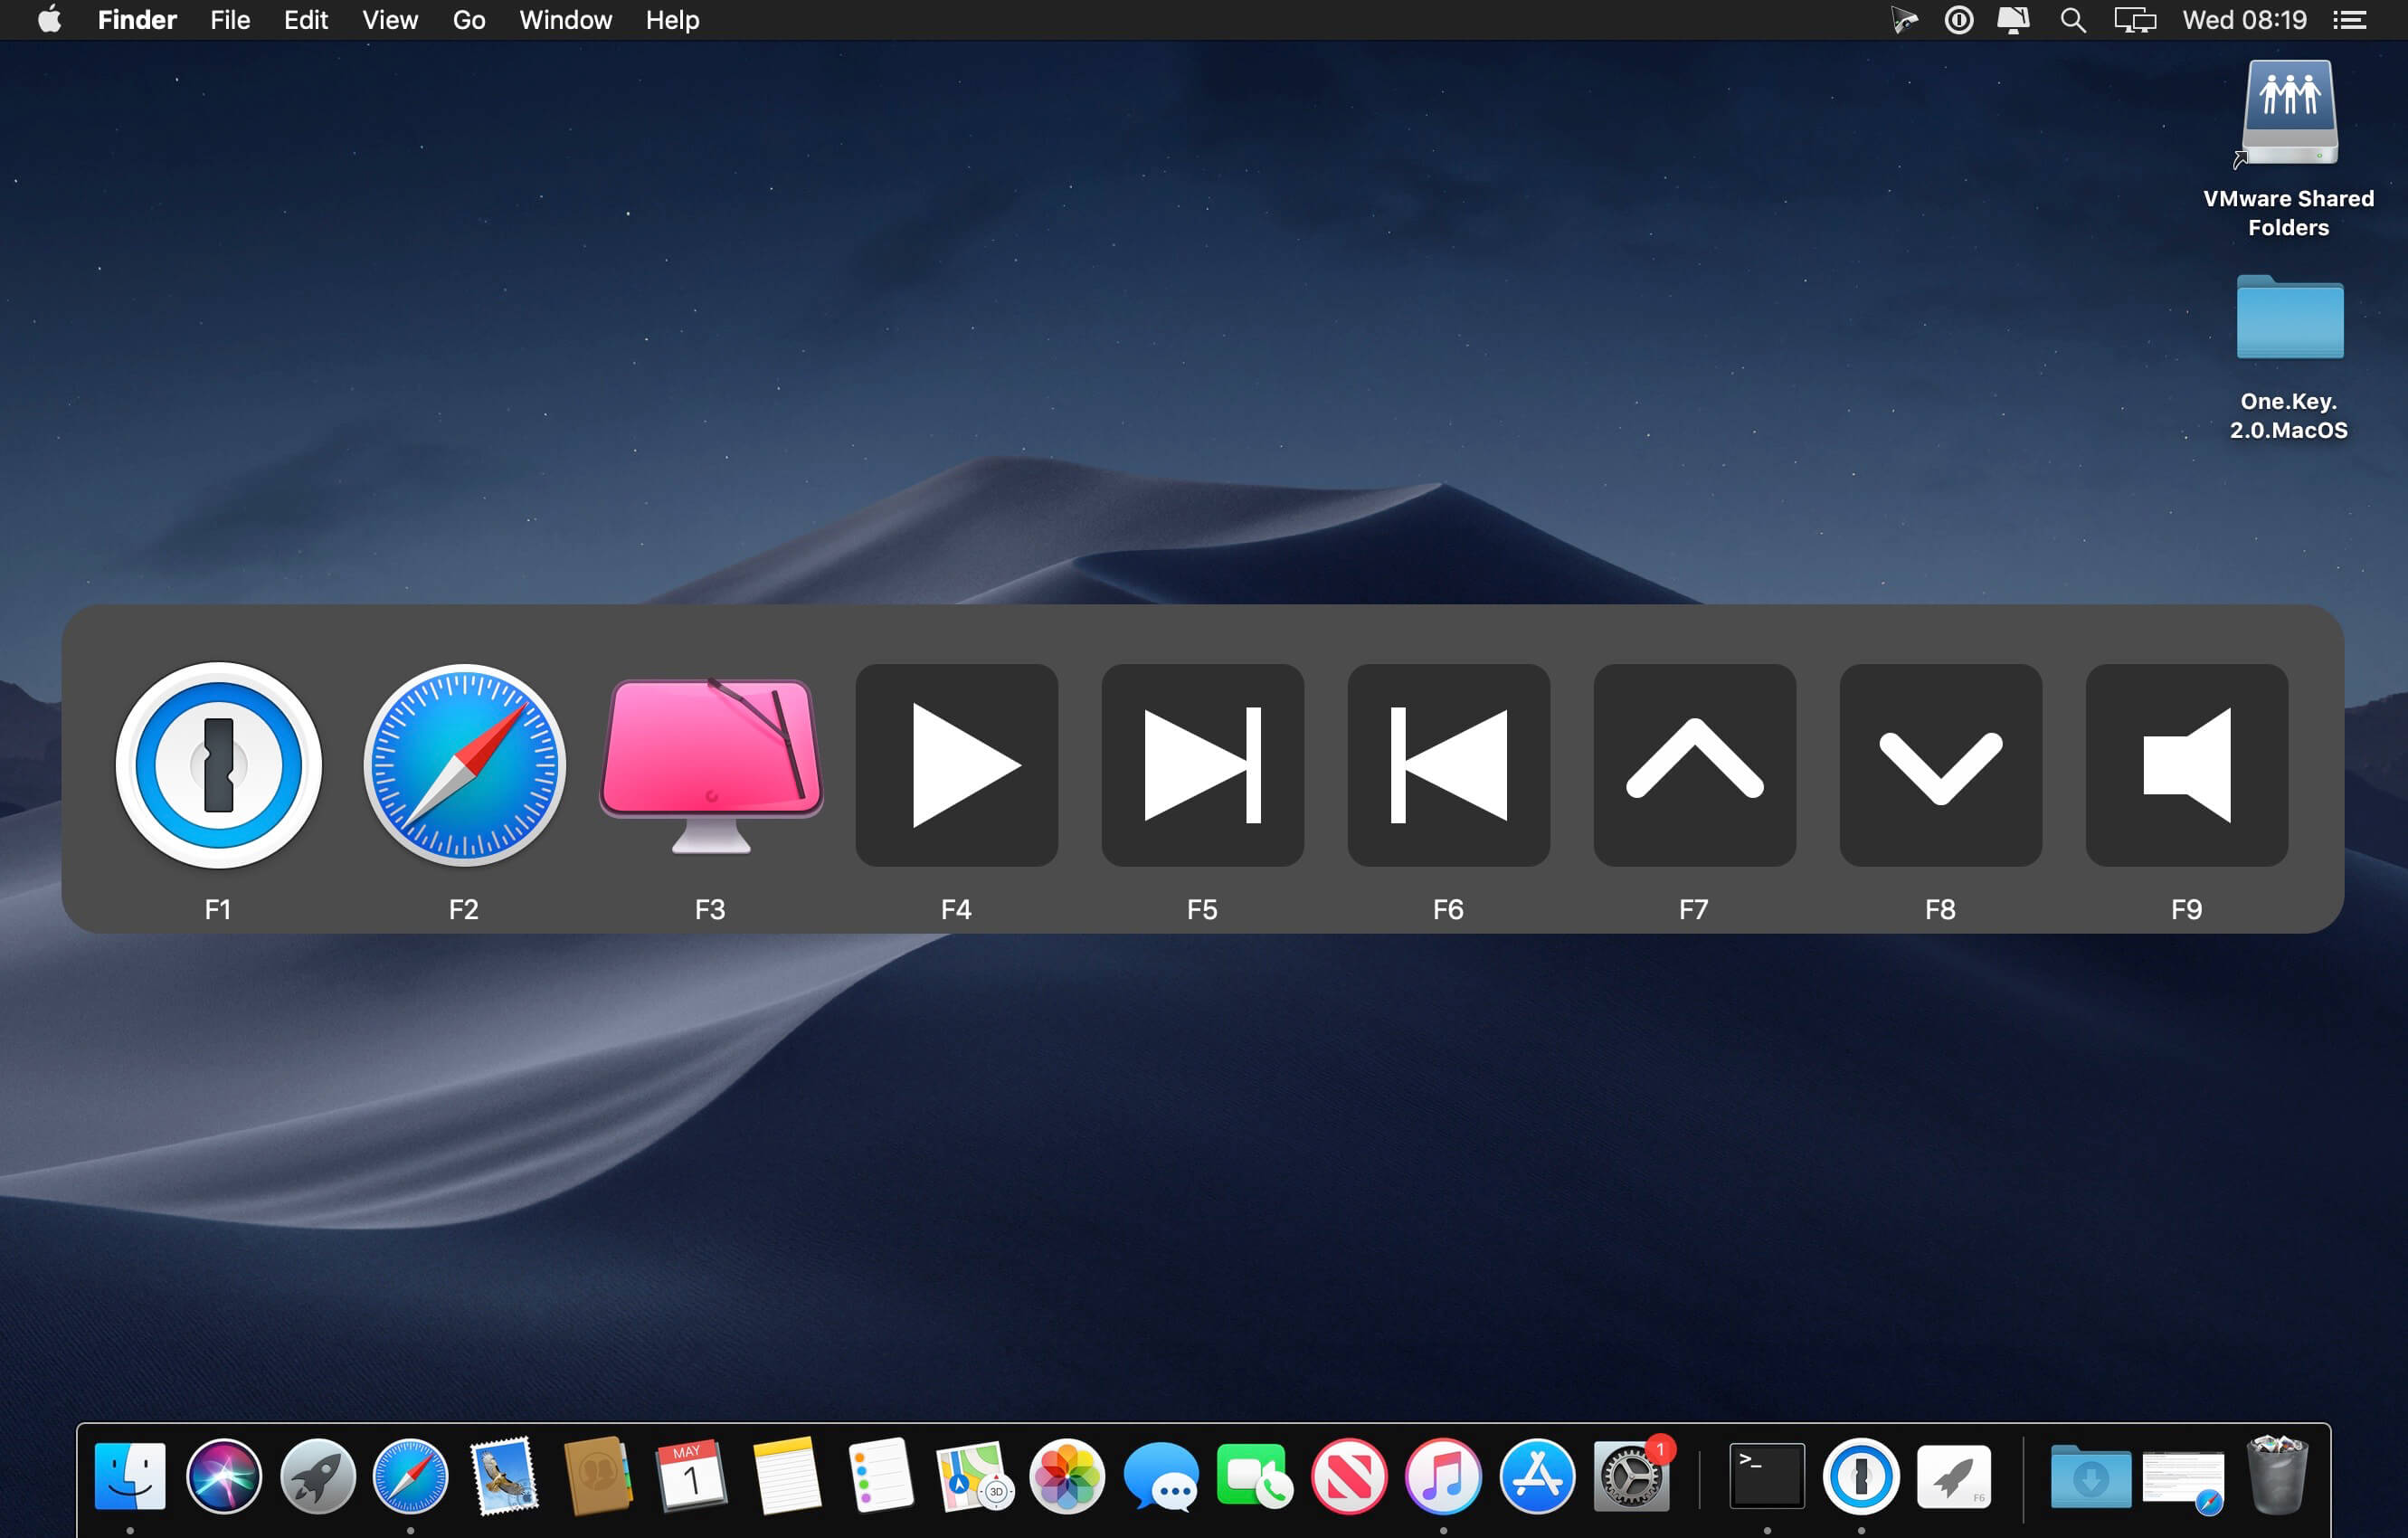Open Spotlight search from the menu bar
Screen dimensions: 2408x1538
tap(2073, 20)
